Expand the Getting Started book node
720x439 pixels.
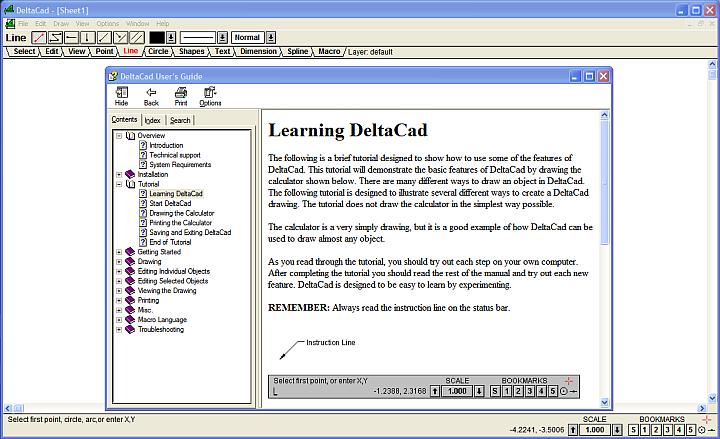(x=119, y=252)
